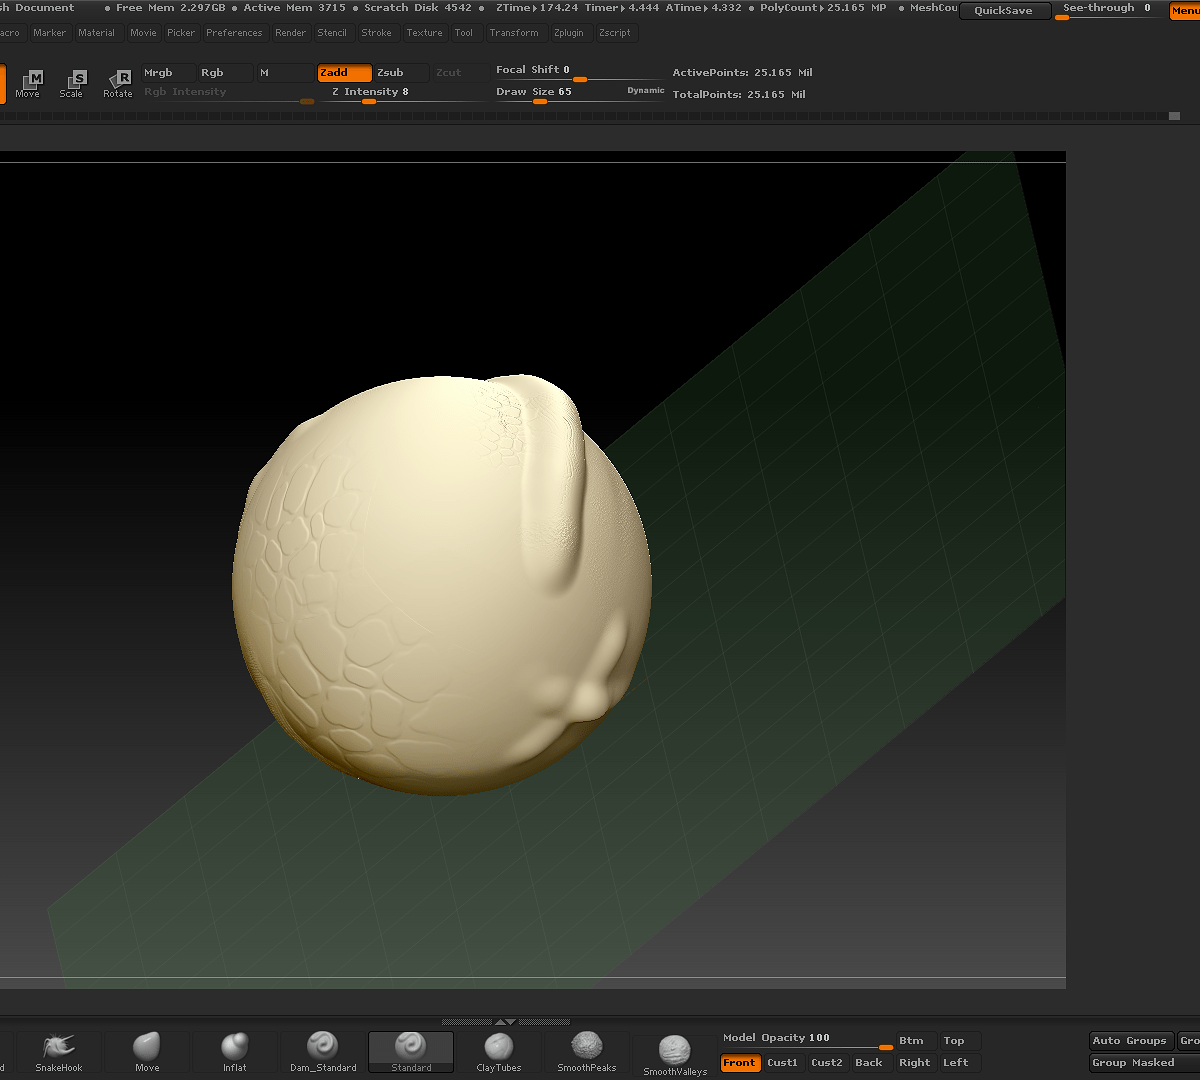This screenshot has height=1080, width=1200.
Task: Click the ZTime status readout
Action: point(537,8)
